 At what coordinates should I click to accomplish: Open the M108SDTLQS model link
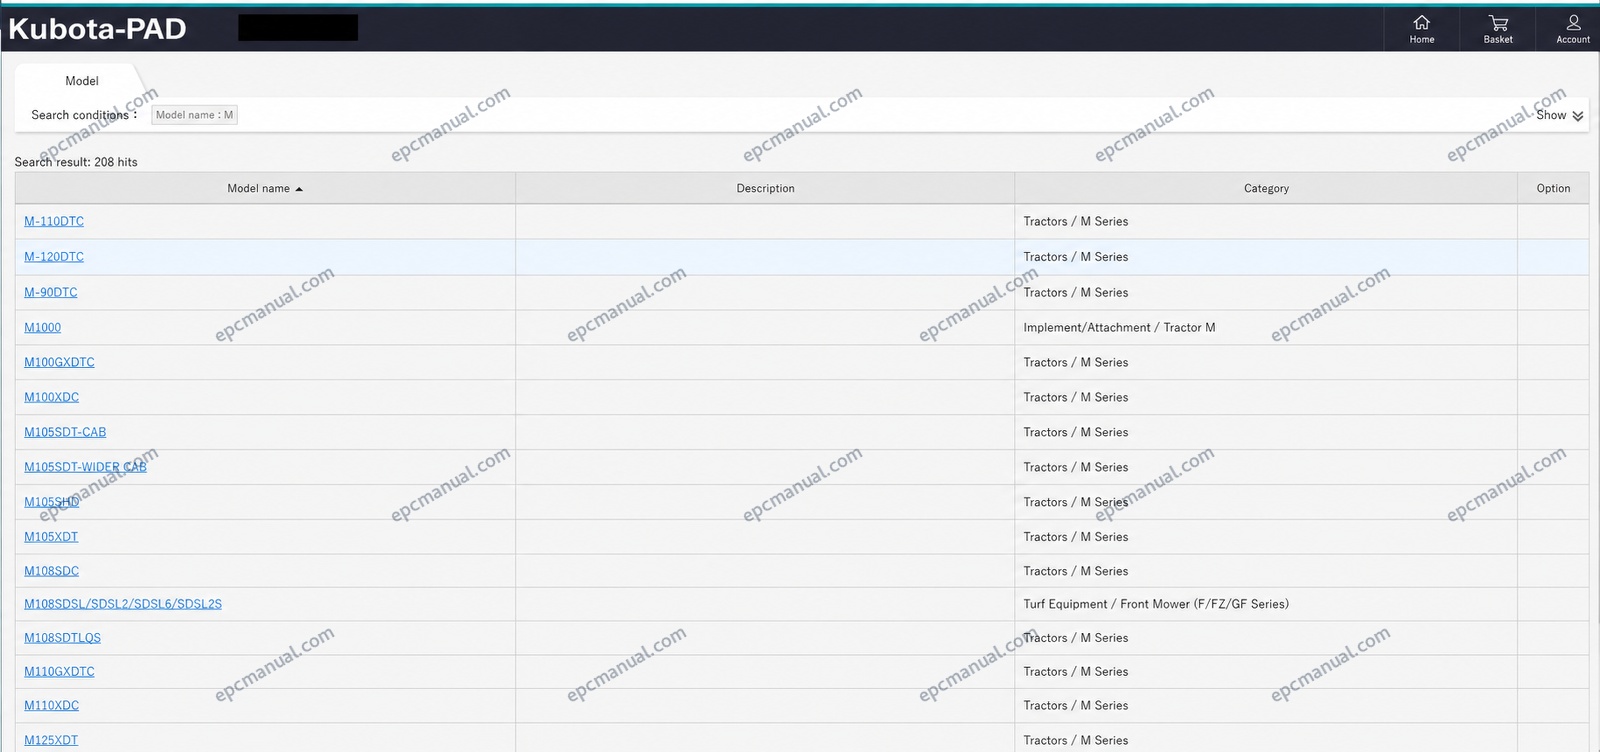coord(62,638)
